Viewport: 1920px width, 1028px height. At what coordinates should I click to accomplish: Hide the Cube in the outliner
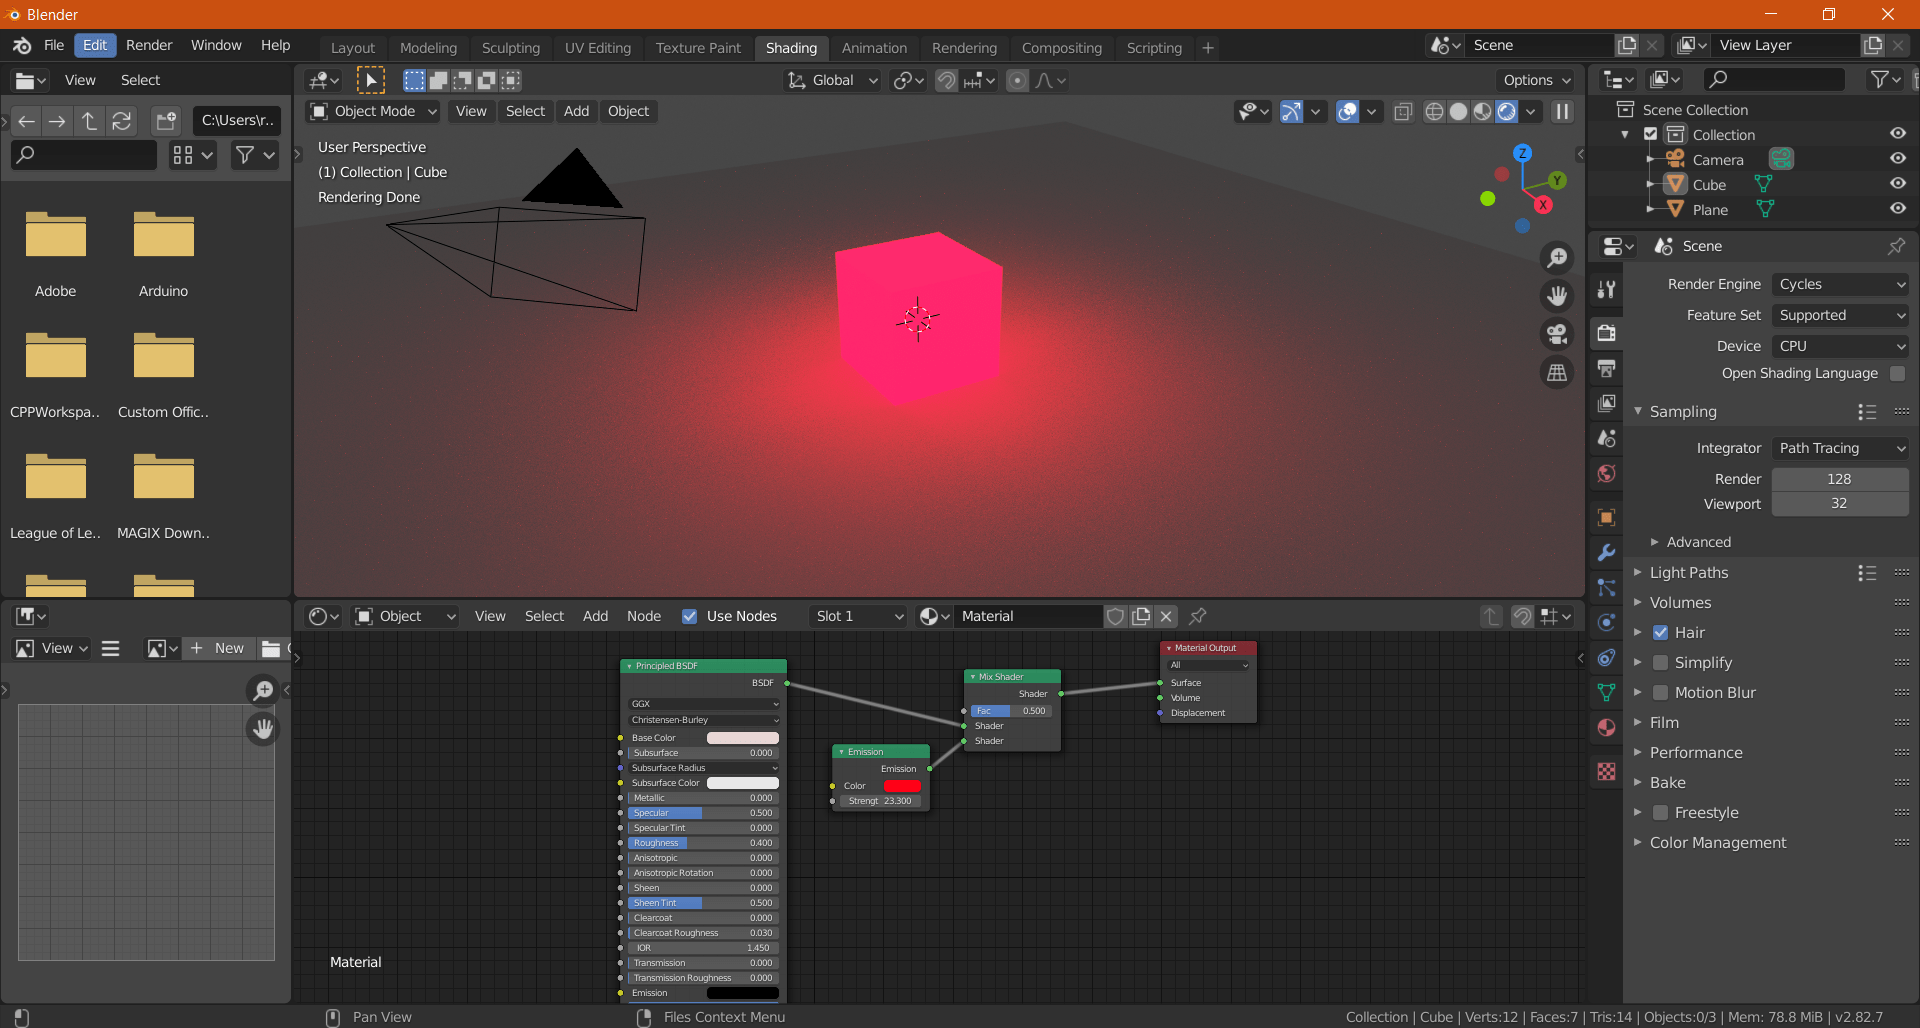pos(1898,183)
